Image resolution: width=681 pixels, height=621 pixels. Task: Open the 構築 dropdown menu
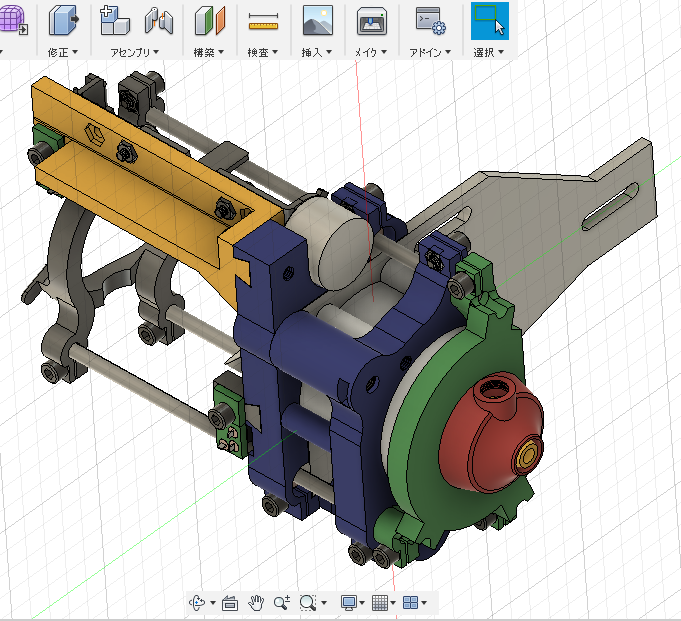[208, 53]
